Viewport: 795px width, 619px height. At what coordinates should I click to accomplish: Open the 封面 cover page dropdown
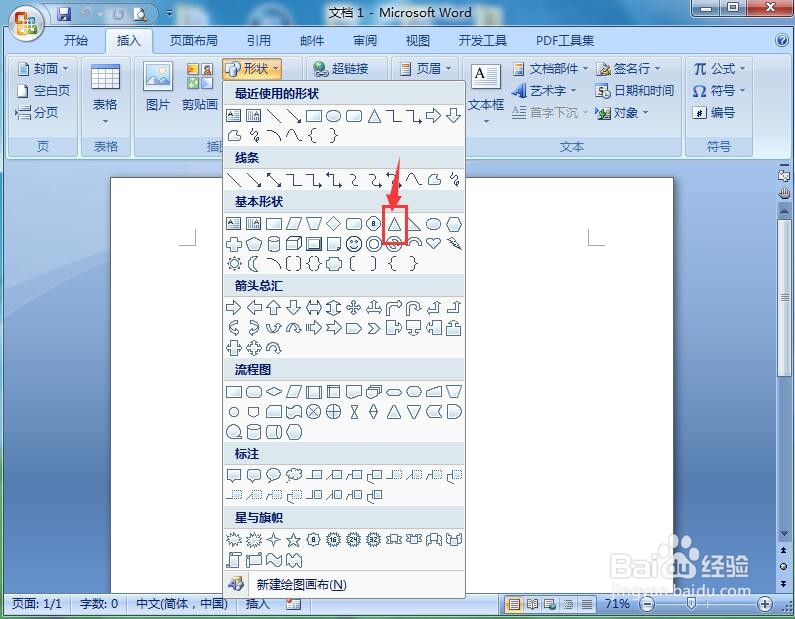tap(43, 68)
